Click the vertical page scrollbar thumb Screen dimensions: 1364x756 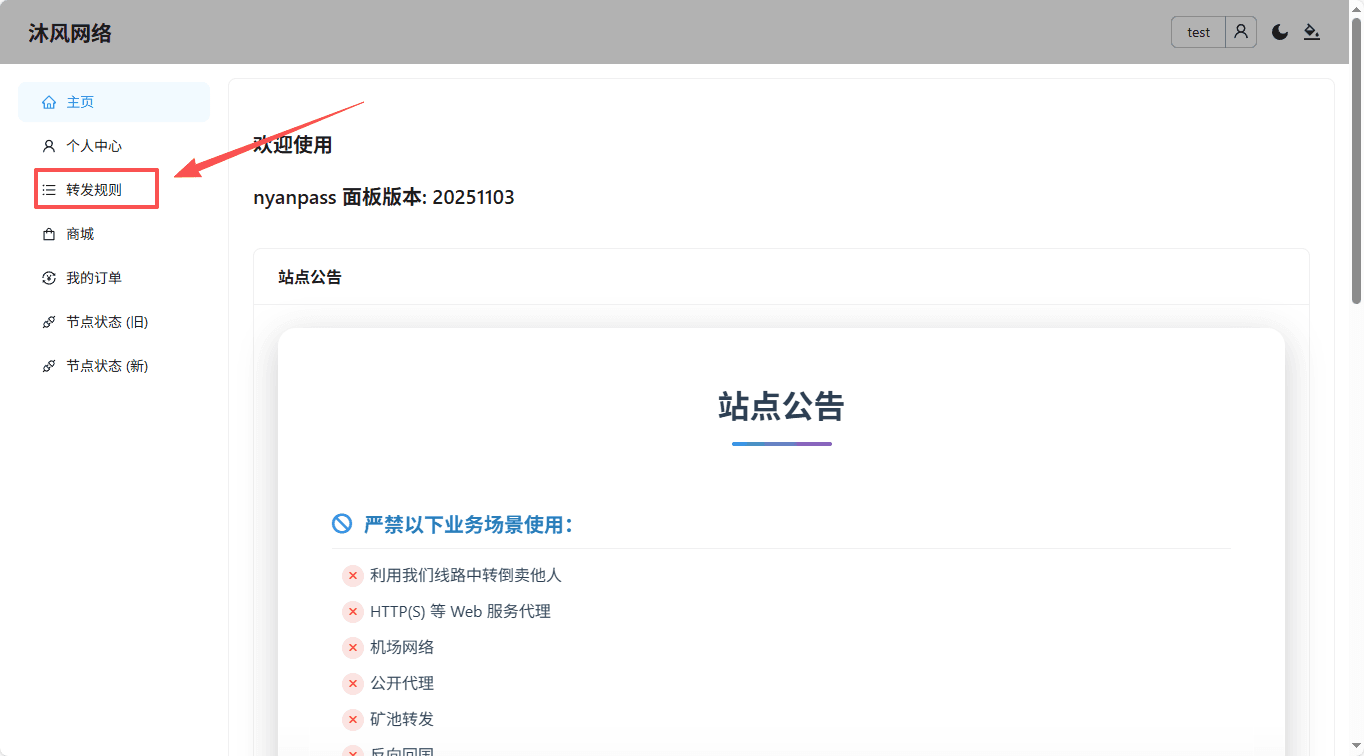click(1356, 160)
